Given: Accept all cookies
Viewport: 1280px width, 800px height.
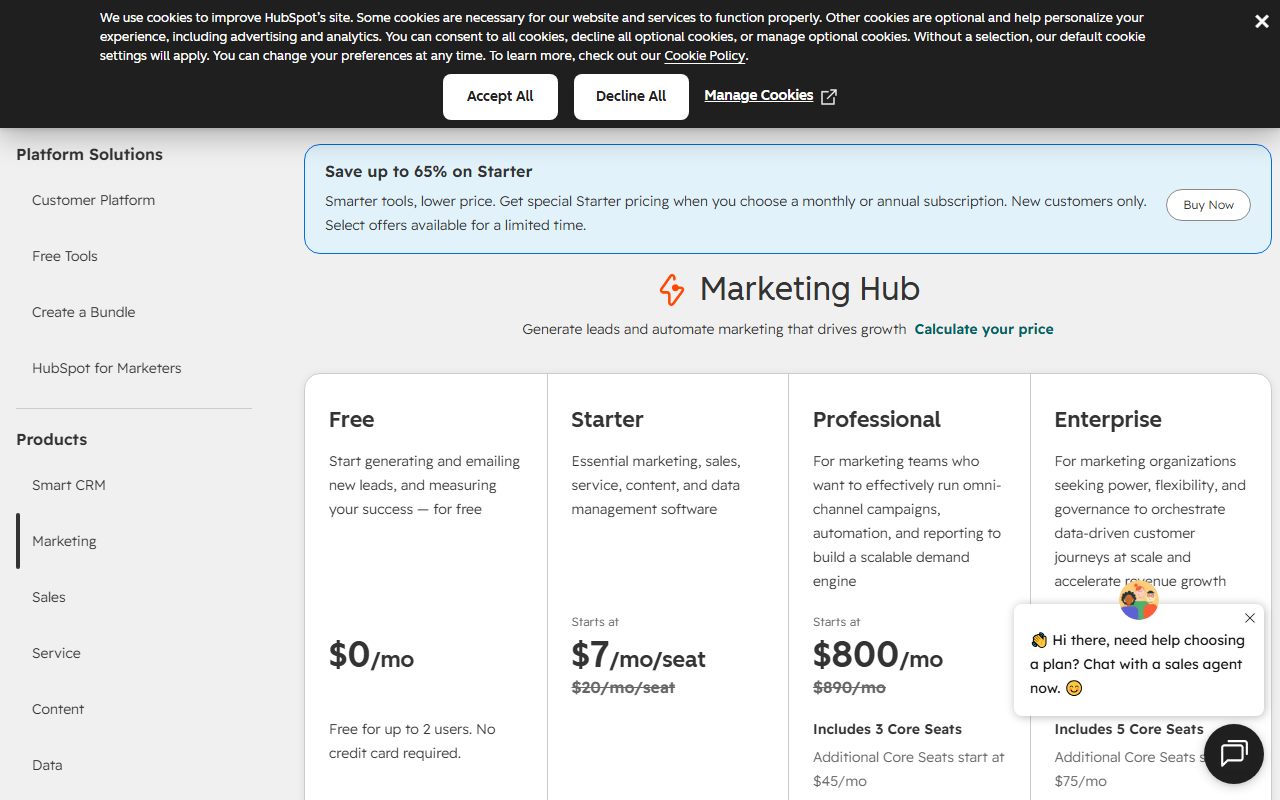Looking at the screenshot, I should point(500,97).
